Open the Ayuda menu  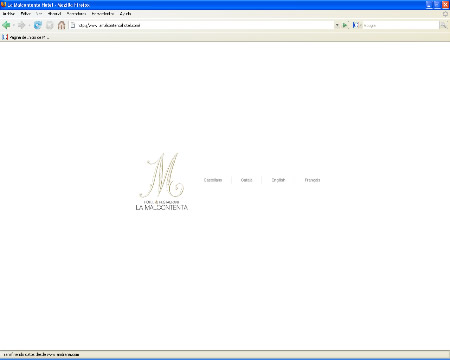click(125, 14)
